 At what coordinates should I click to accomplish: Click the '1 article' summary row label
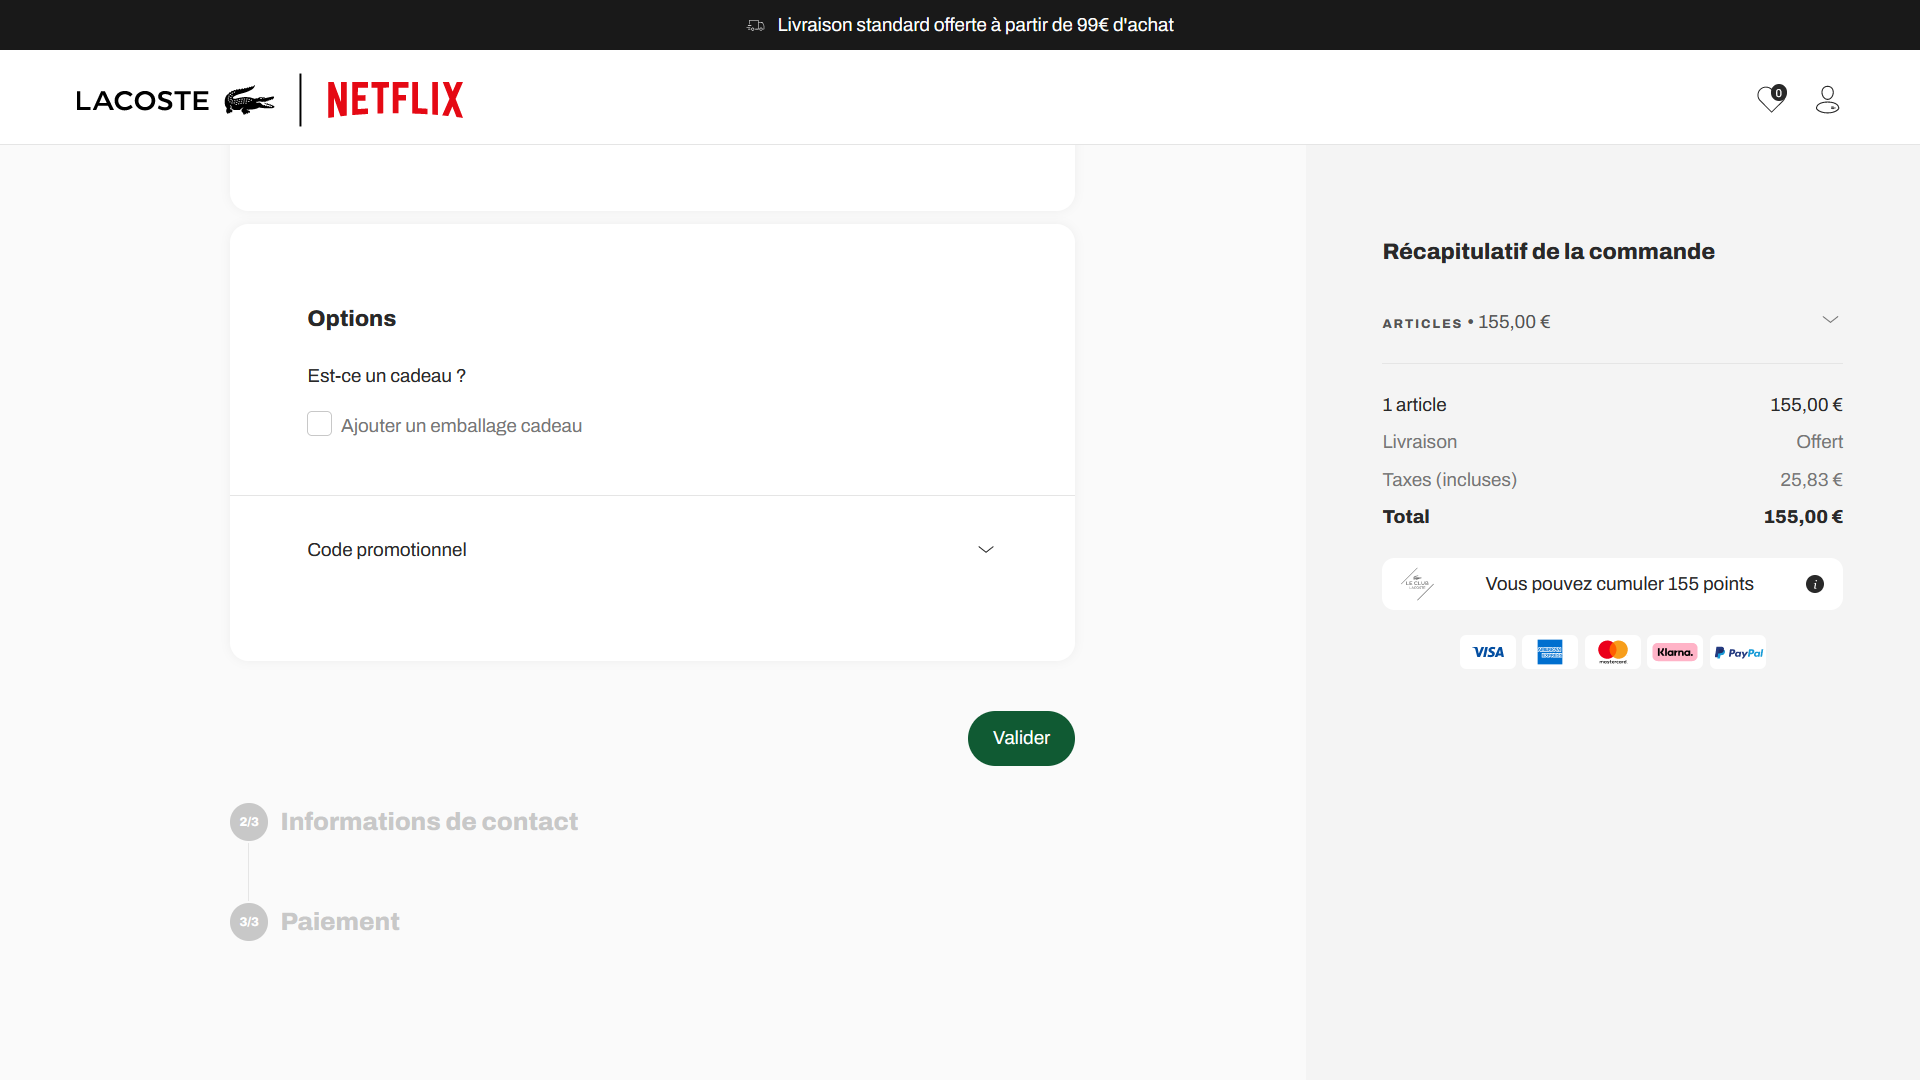[x=1414, y=405]
